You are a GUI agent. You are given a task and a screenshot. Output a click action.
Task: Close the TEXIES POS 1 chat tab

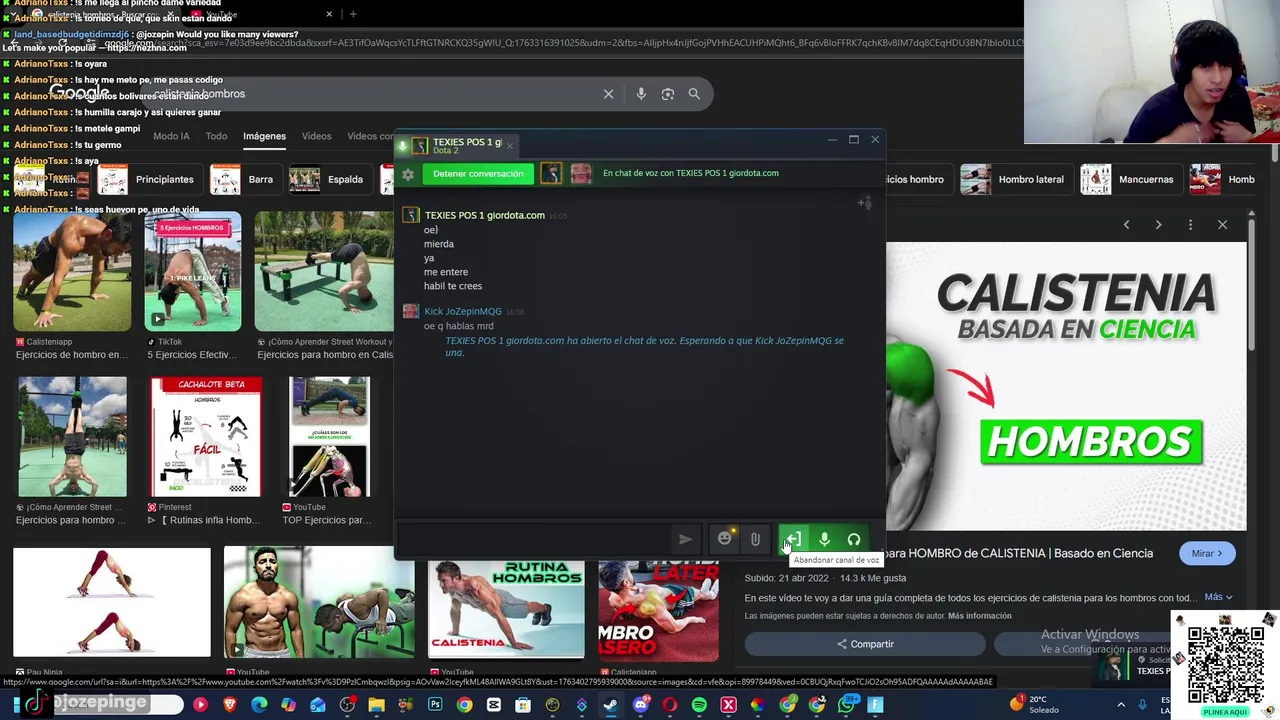(509, 146)
